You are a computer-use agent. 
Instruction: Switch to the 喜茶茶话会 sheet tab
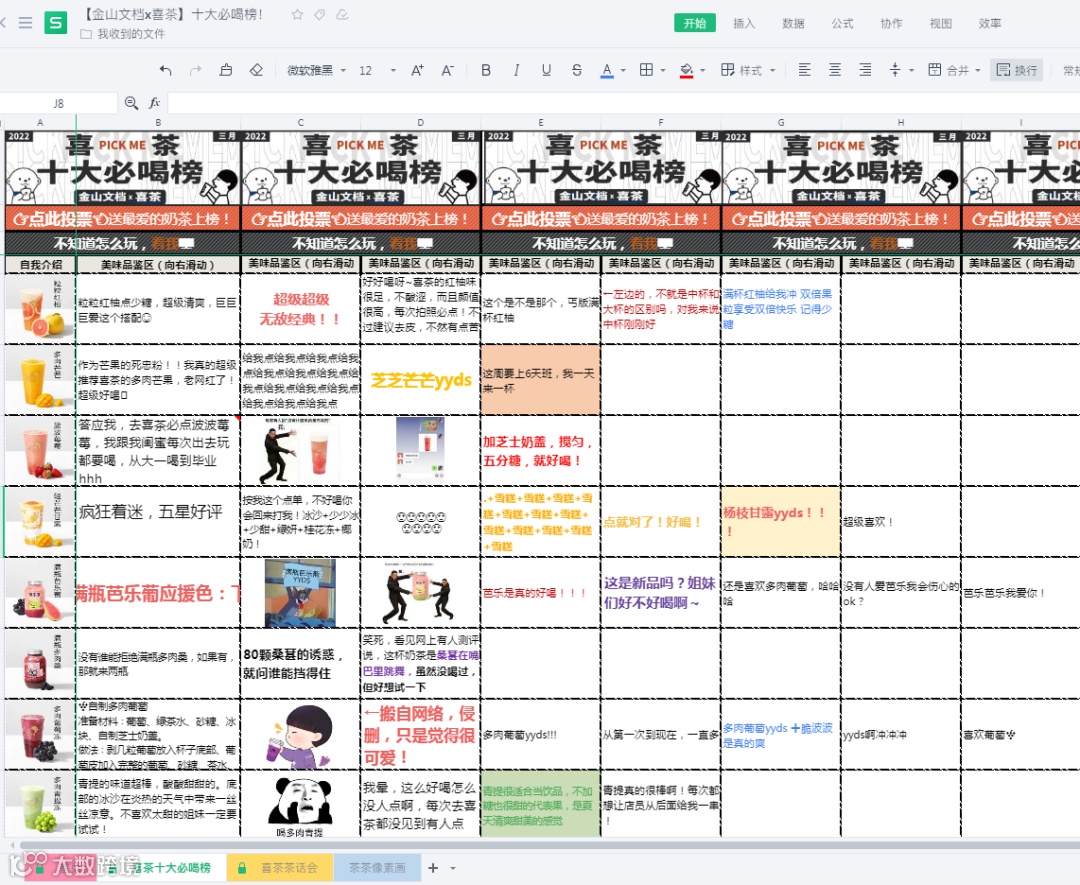(x=281, y=868)
